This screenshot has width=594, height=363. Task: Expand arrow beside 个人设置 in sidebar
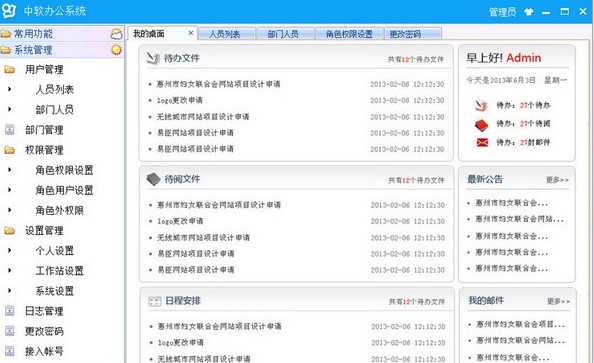click(10, 250)
